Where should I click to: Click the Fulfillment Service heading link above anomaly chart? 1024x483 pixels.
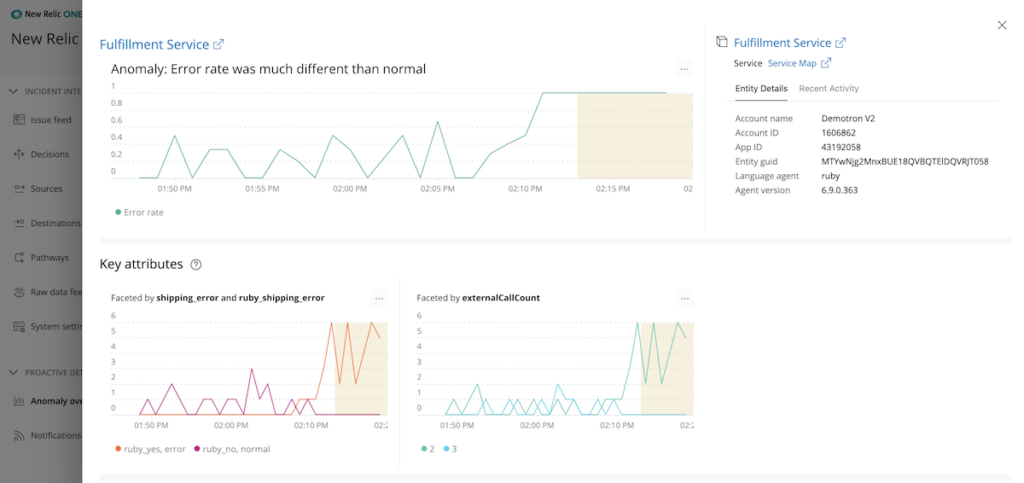point(154,44)
